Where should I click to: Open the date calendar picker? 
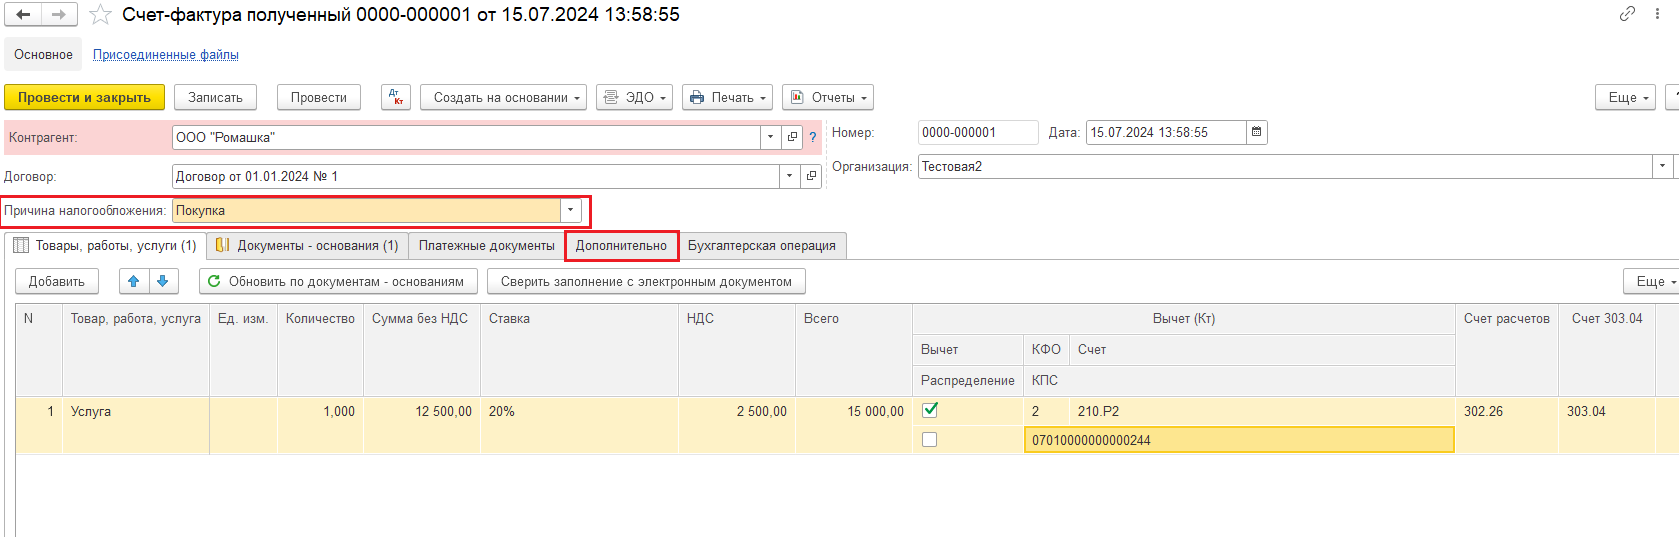tap(1257, 132)
